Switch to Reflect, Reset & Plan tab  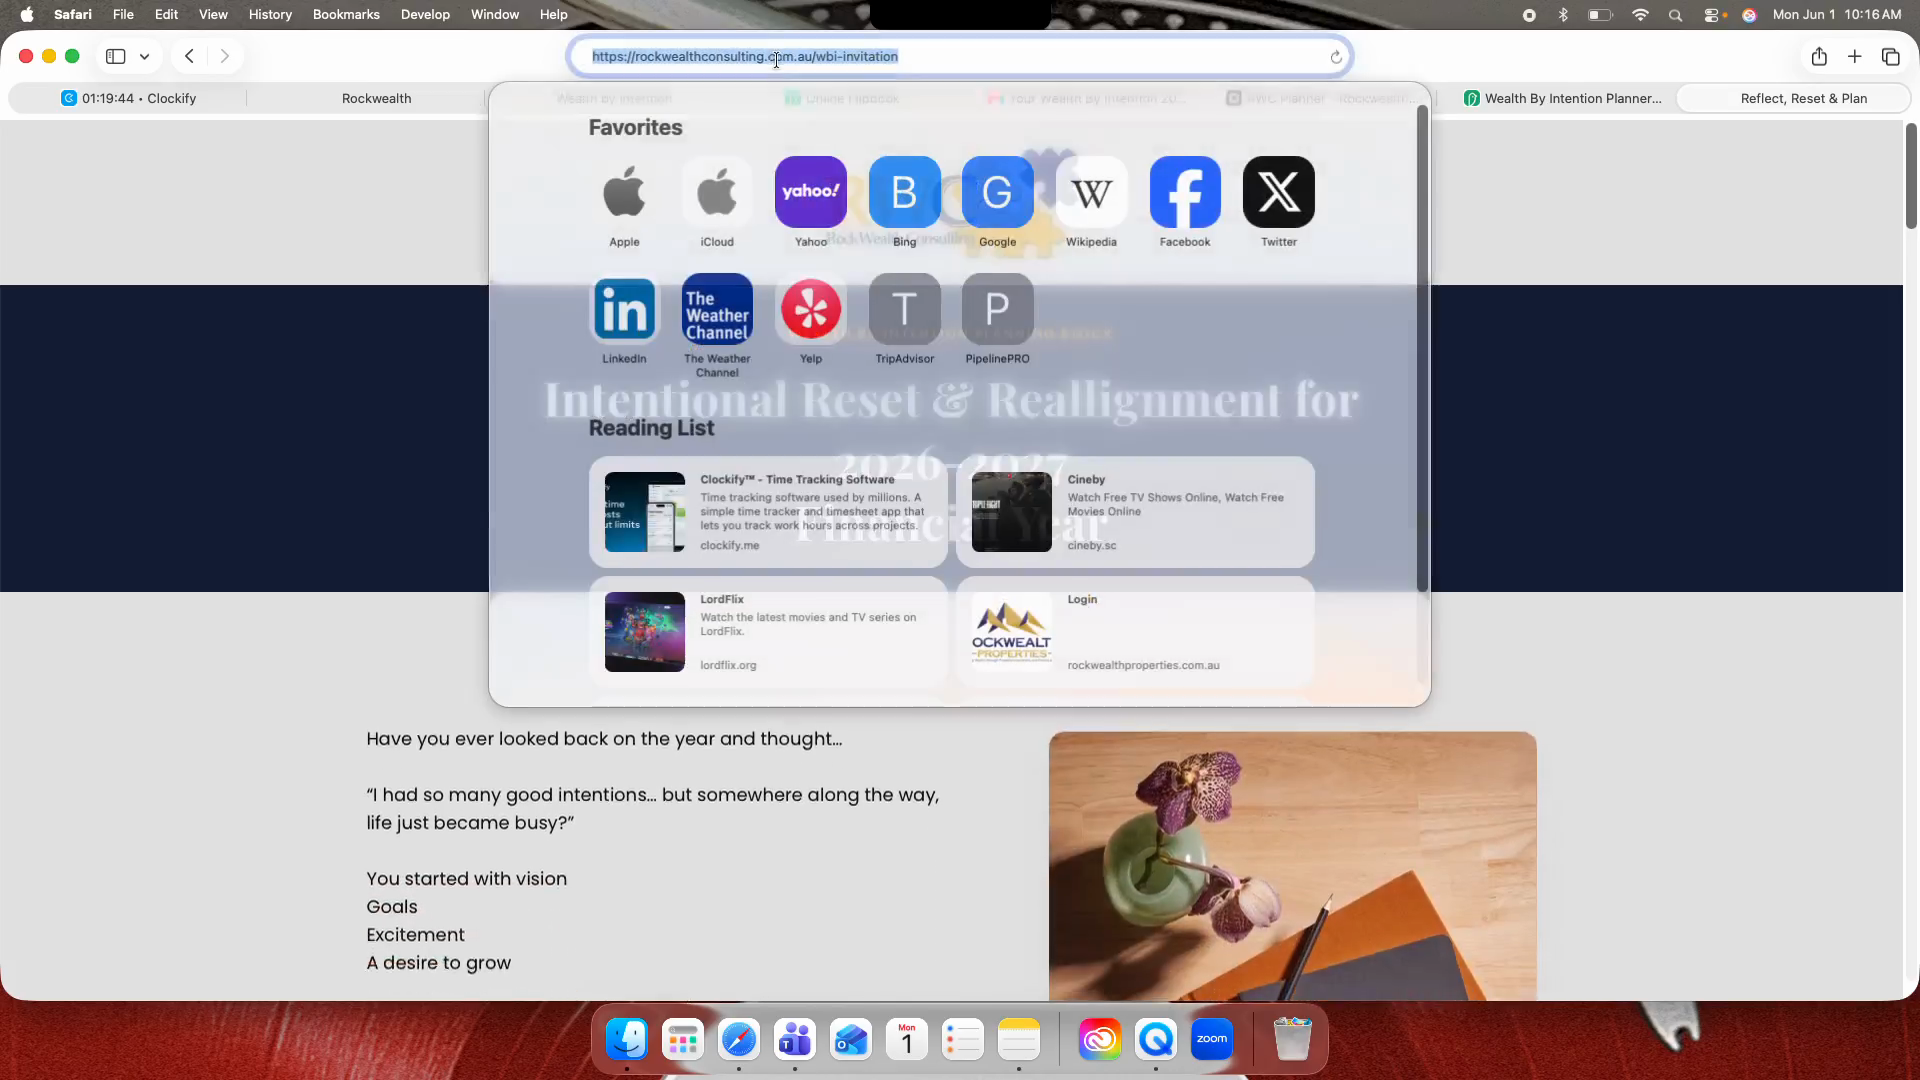(1794, 98)
